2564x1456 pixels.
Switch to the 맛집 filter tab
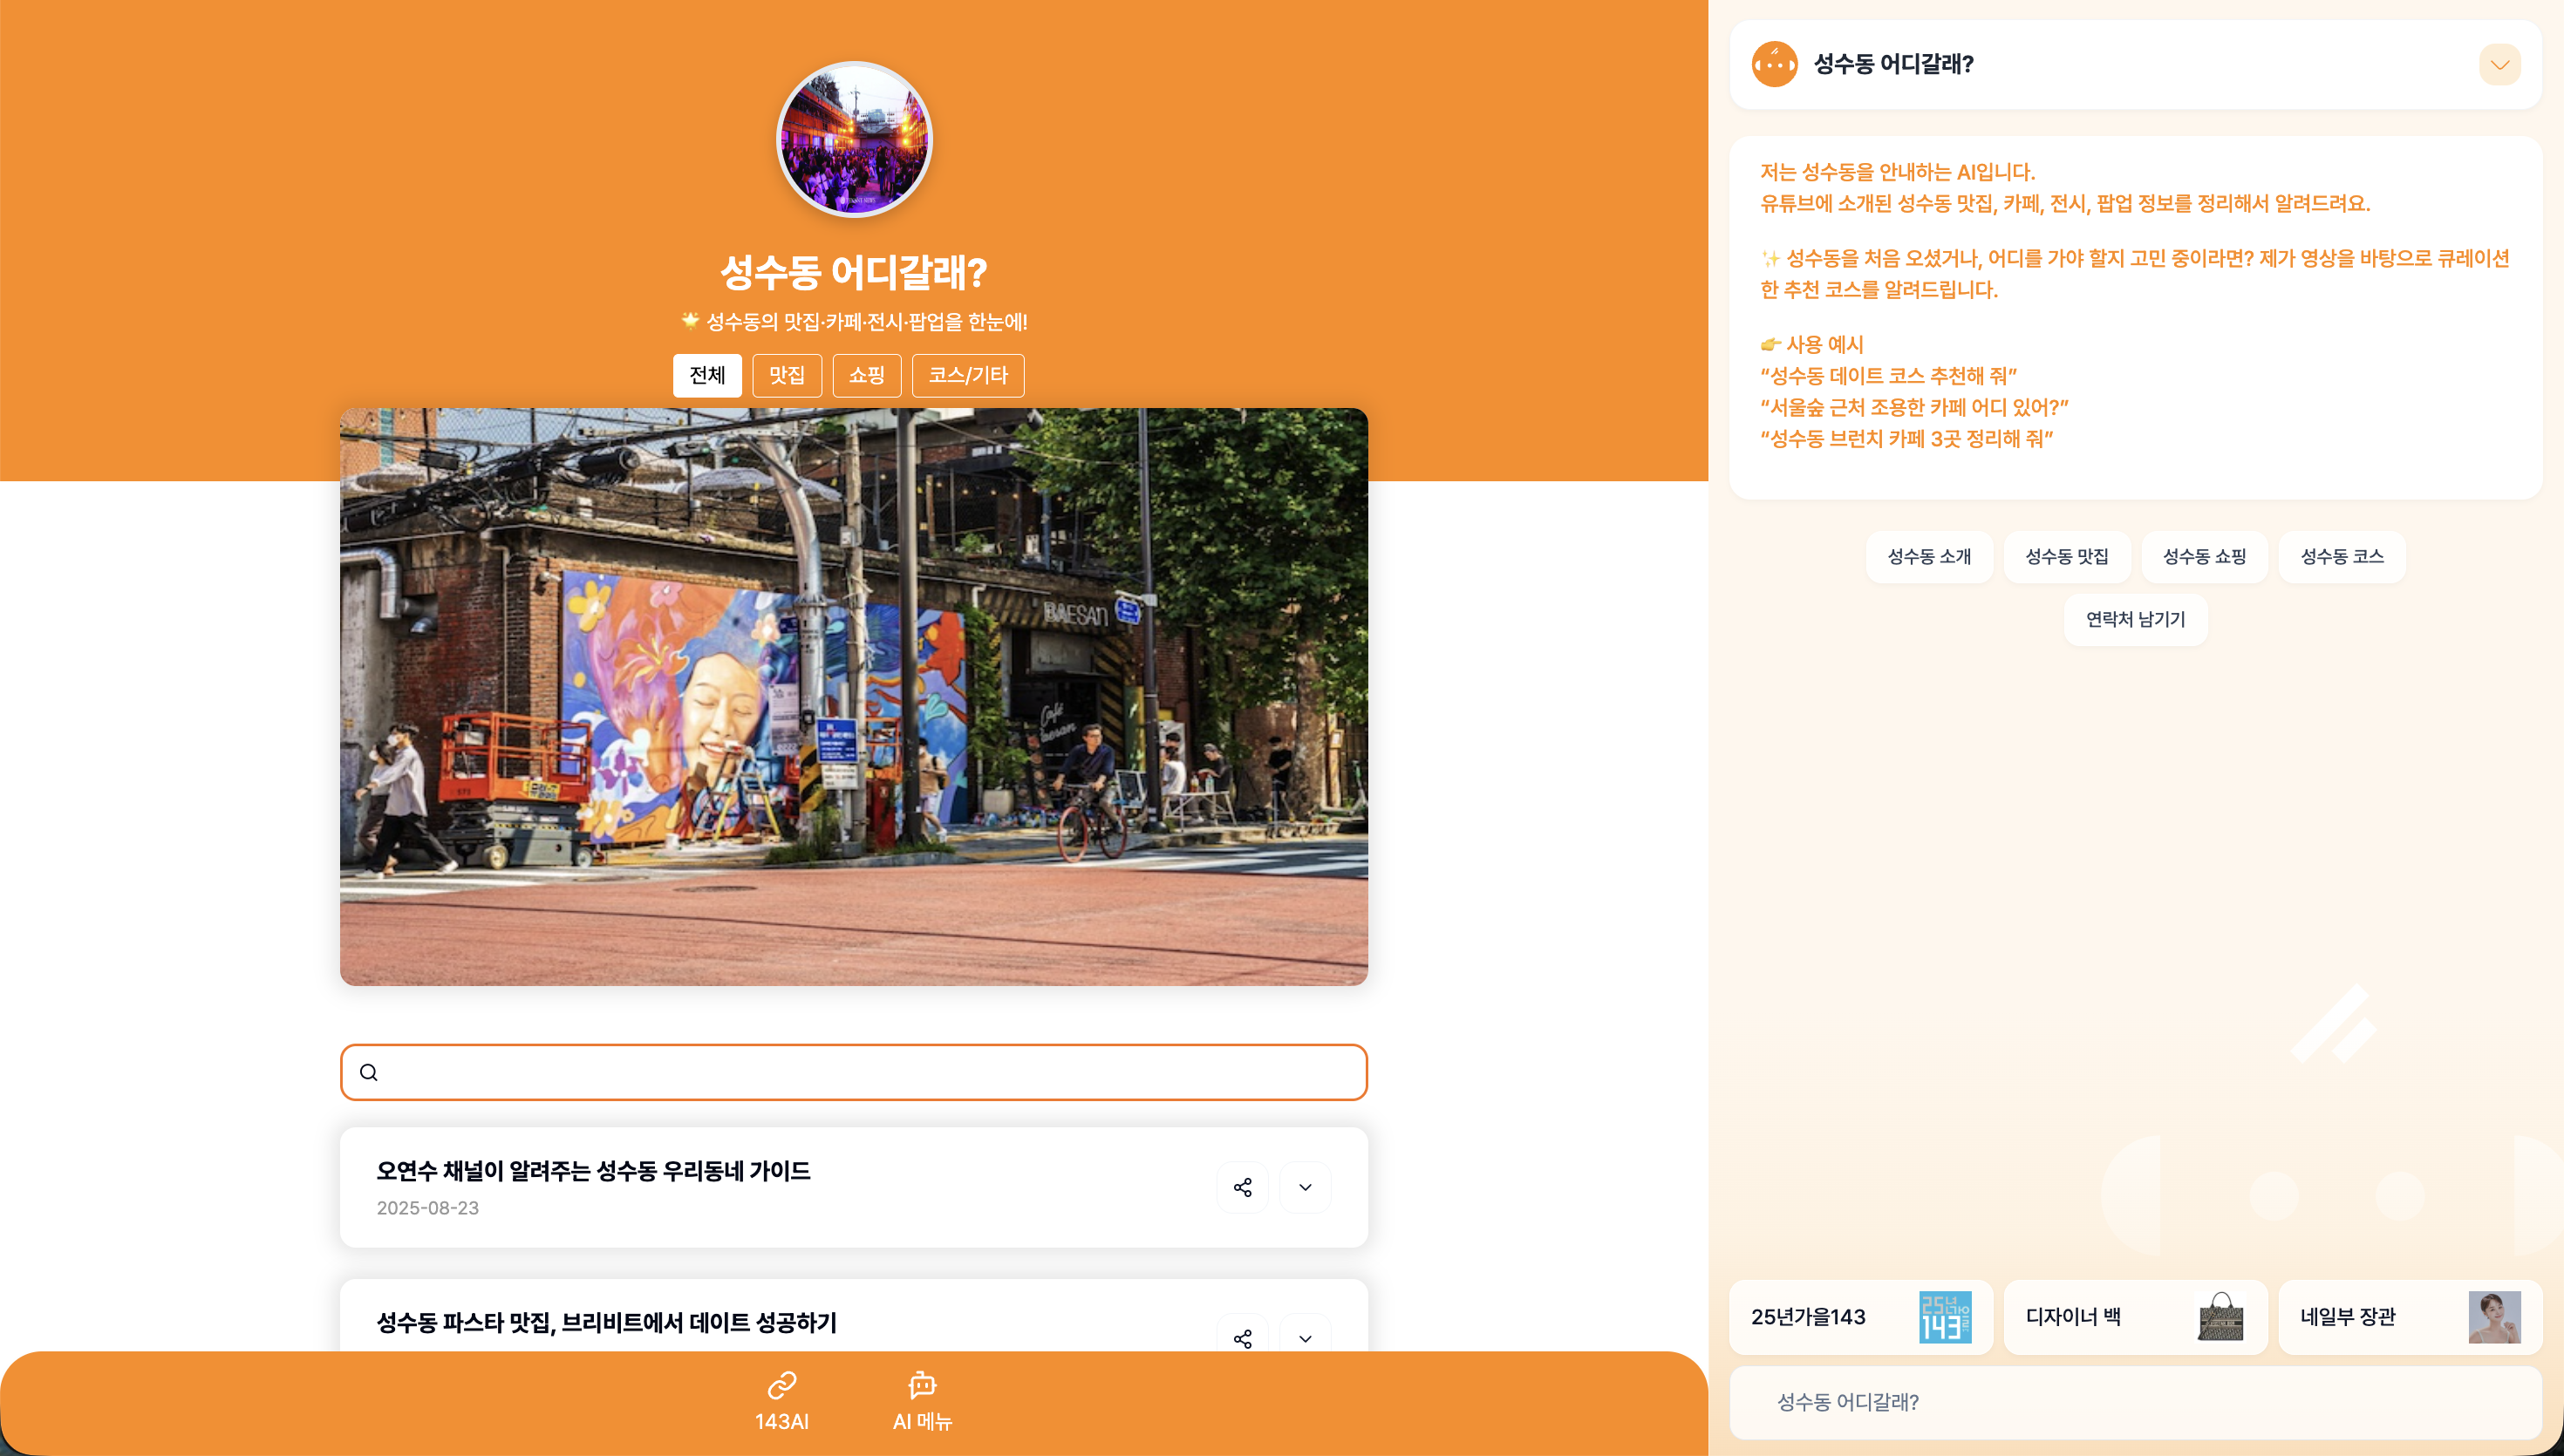[787, 375]
